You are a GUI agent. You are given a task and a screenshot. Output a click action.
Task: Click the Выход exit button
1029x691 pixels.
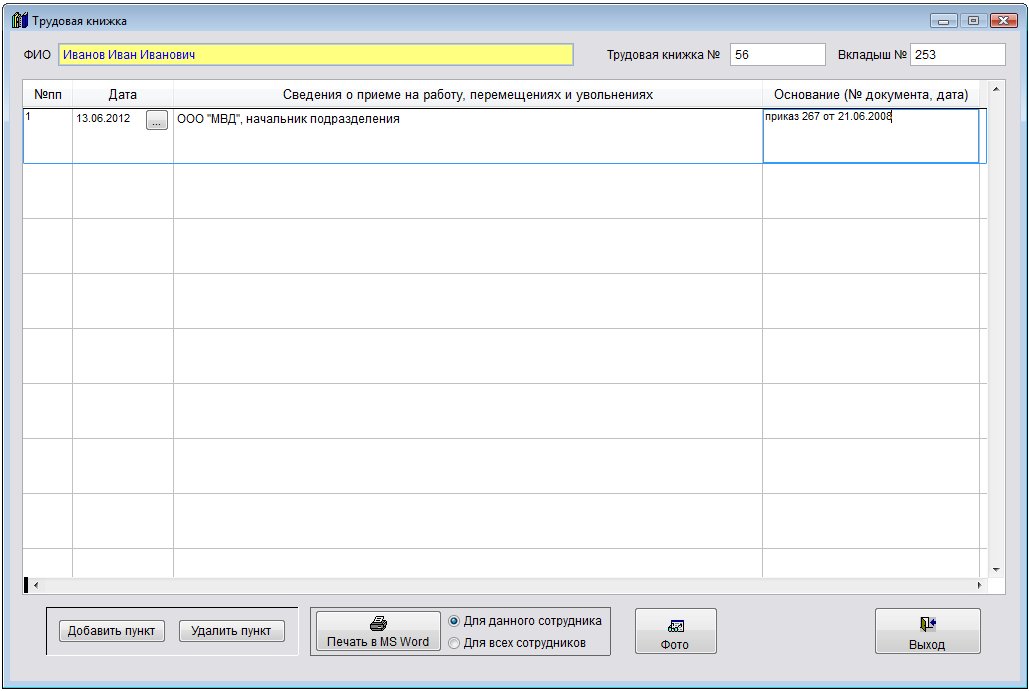(x=927, y=631)
